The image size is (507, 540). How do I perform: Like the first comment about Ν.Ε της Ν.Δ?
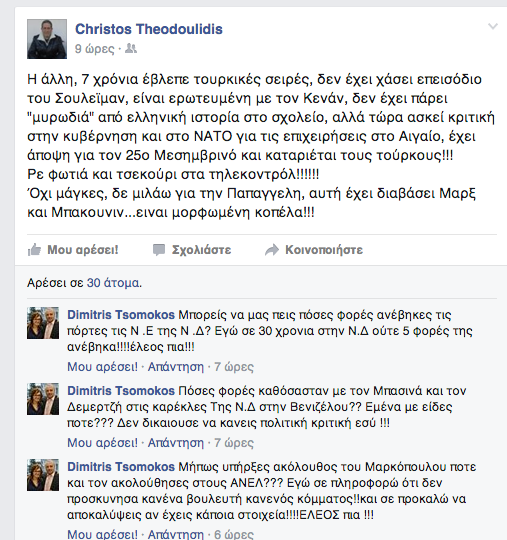(102, 367)
